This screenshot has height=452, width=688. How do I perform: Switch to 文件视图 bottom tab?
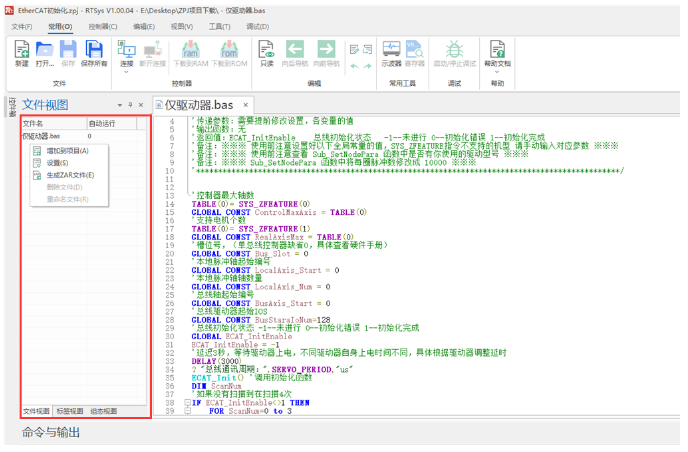click(x=36, y=411)
